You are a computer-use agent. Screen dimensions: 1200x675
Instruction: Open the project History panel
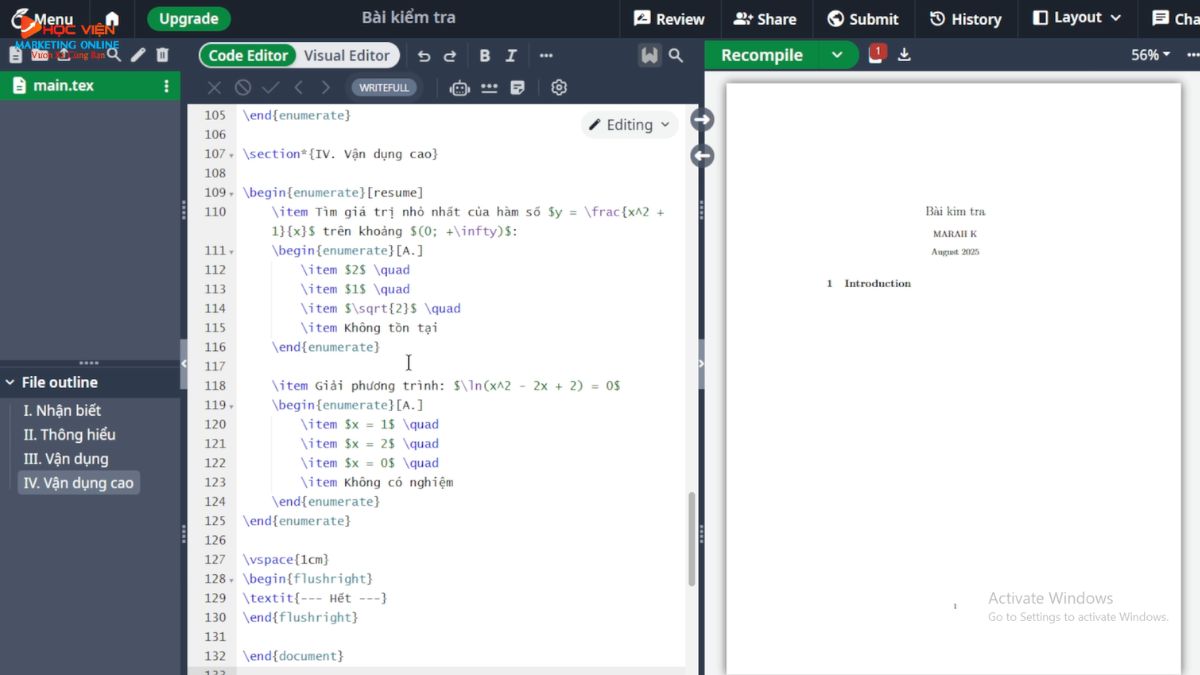pos(964,18)
